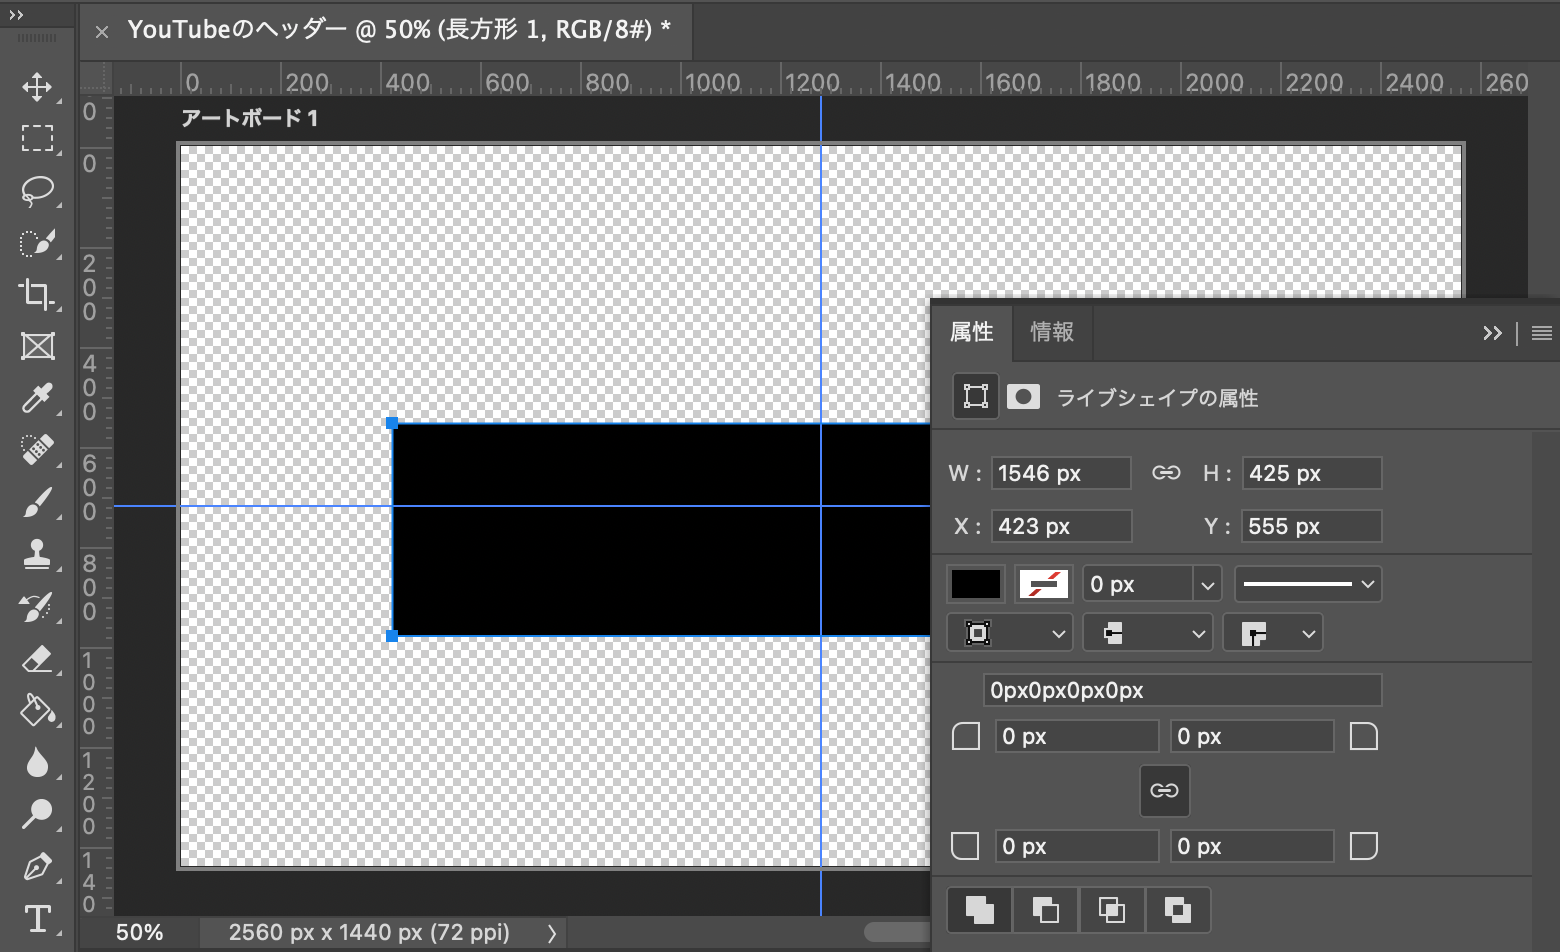Select the Brush tool
The width and height of the screenshot is (1560, 952).
point(37,503)
